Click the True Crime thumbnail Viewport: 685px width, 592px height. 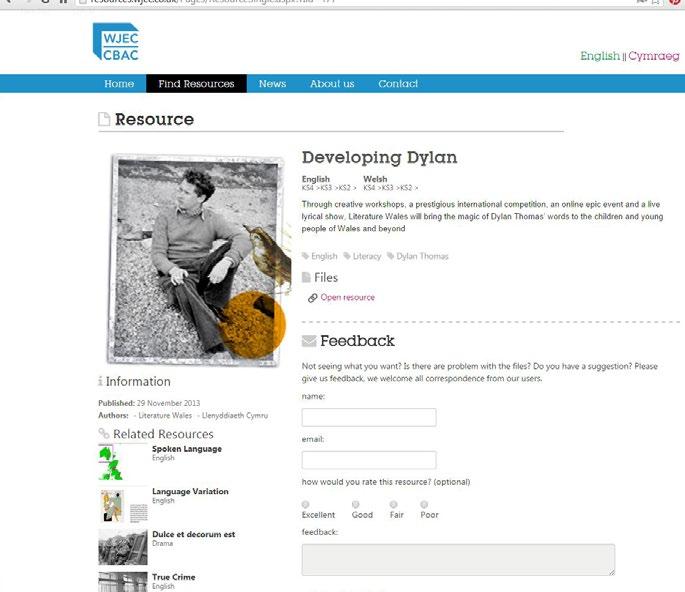click(x=123, y=582)
